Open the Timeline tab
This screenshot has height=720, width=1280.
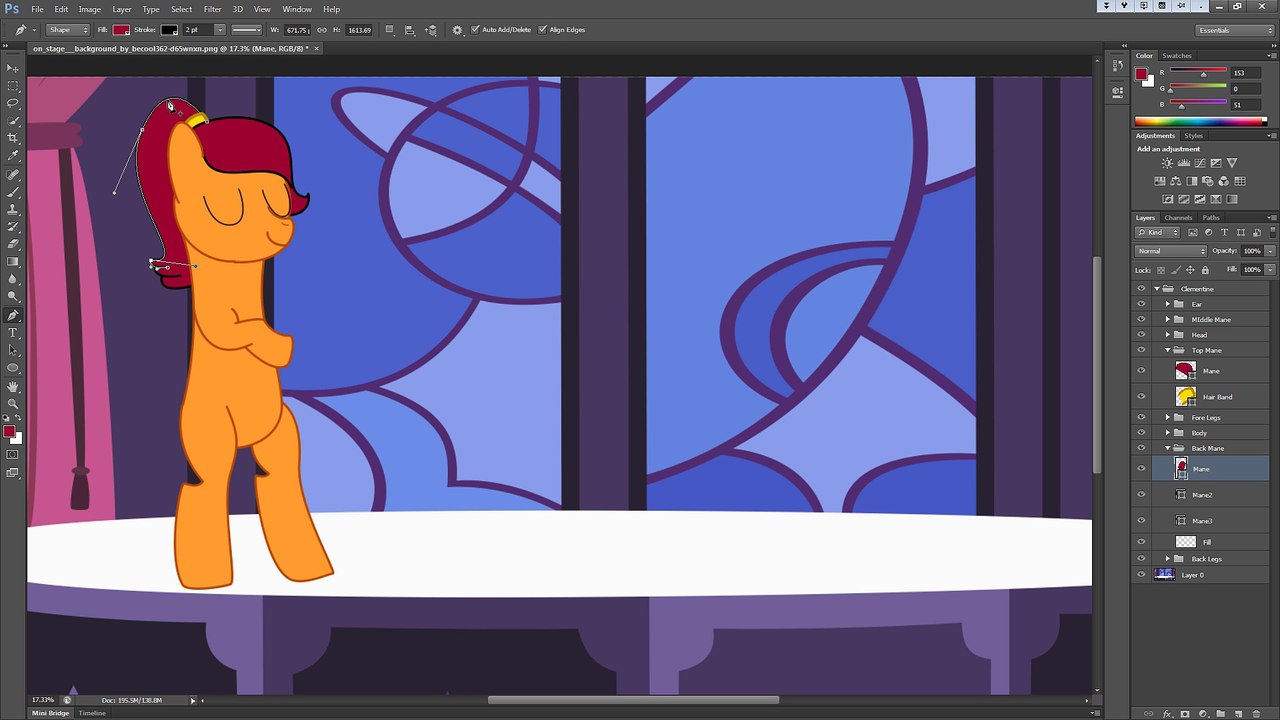[x=92, y=713]
